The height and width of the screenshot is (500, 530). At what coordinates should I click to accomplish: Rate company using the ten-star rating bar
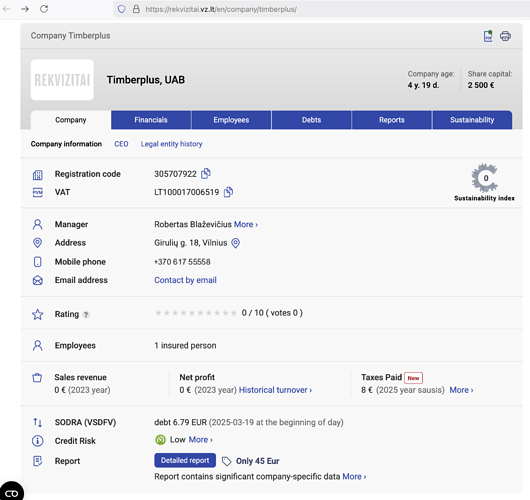[196, 313]
